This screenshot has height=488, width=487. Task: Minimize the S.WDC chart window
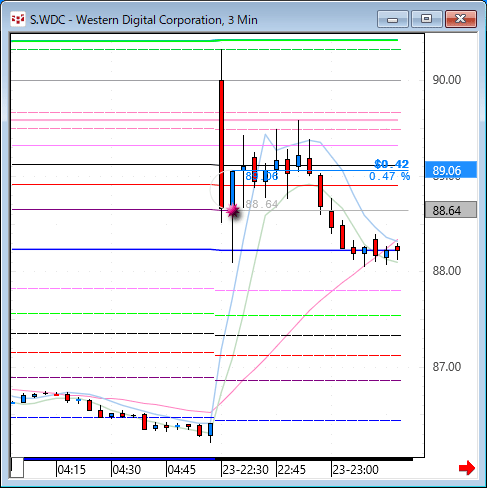coord(393,19)
